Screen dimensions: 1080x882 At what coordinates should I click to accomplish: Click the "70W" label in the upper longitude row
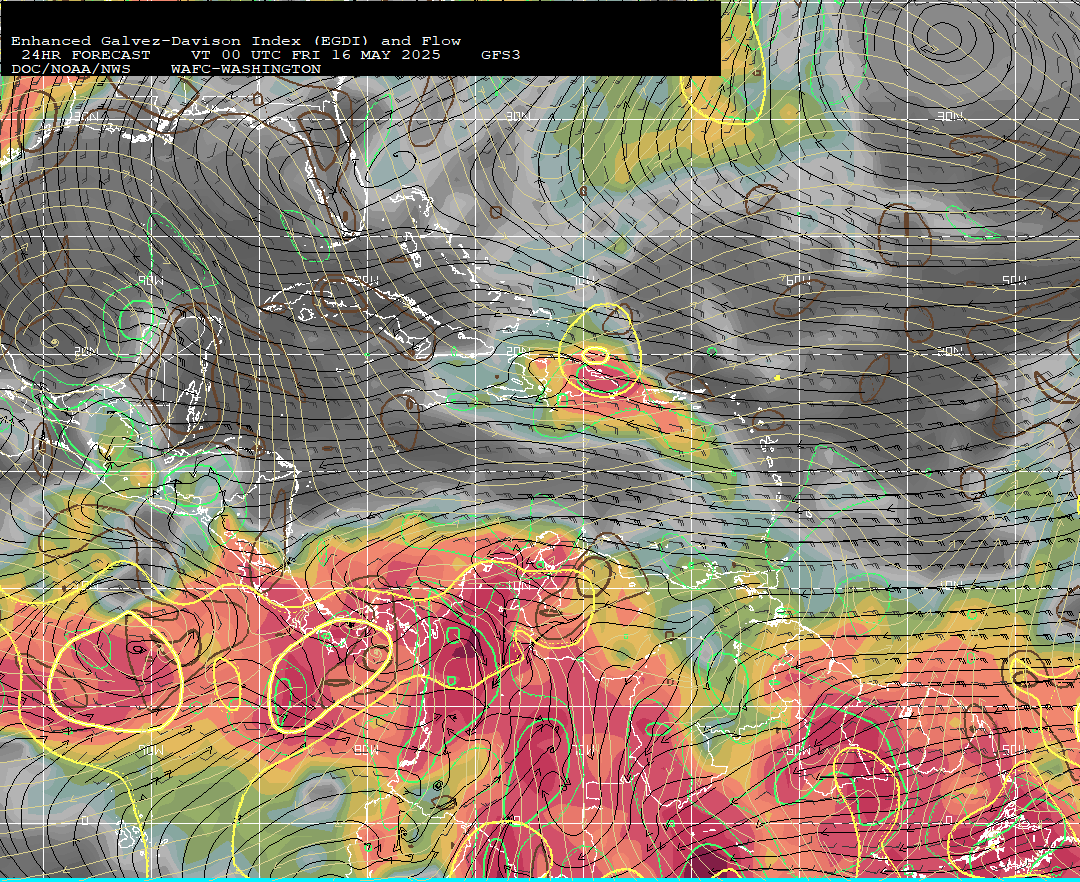click(x=585, y=280)
